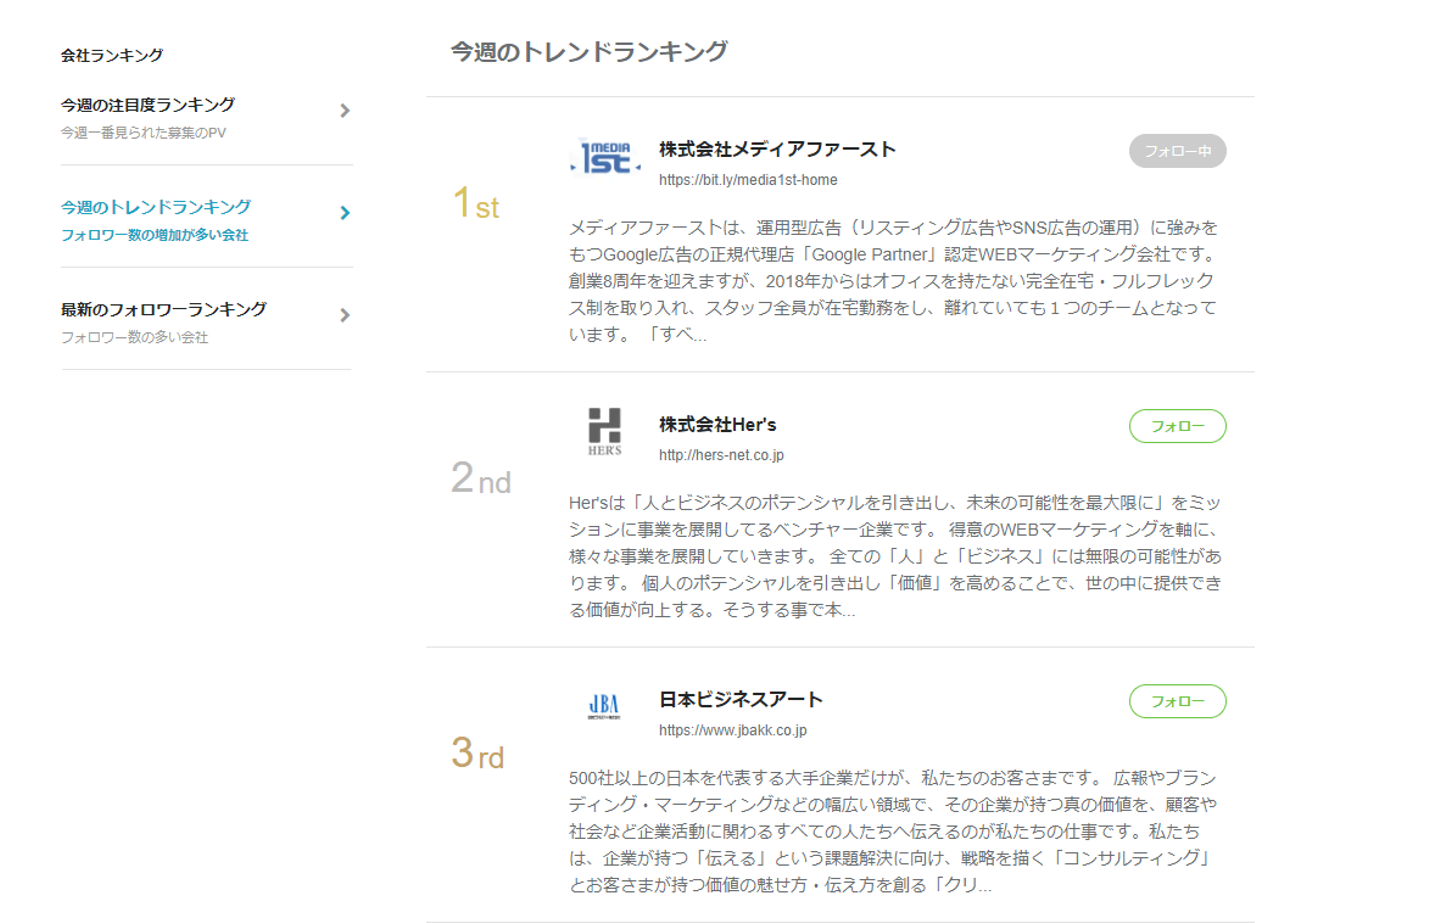Visit the bit.ly/media1st-home URL
Image resolution: width=1440 pixels, height=923 pixels.
point(748,180)
